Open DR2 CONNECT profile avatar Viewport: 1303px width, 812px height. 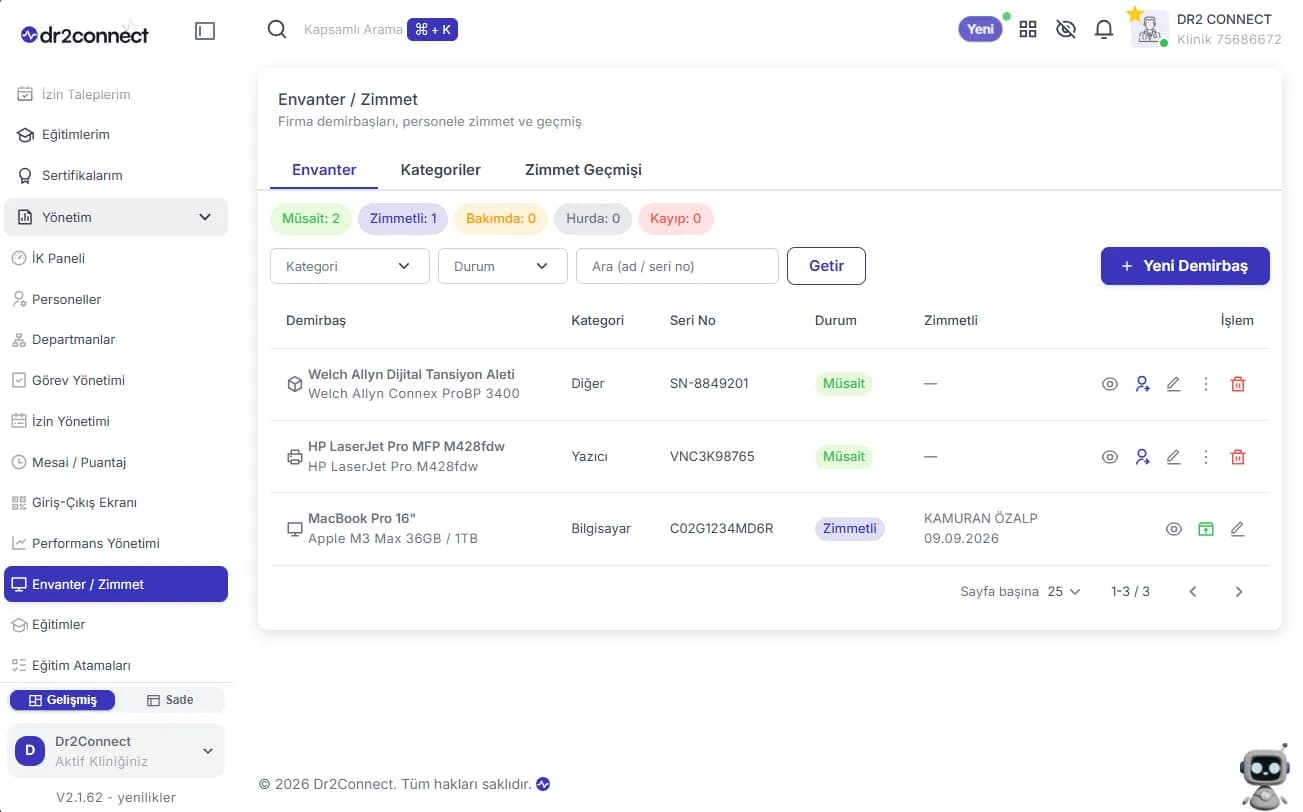pos(1150,29)
